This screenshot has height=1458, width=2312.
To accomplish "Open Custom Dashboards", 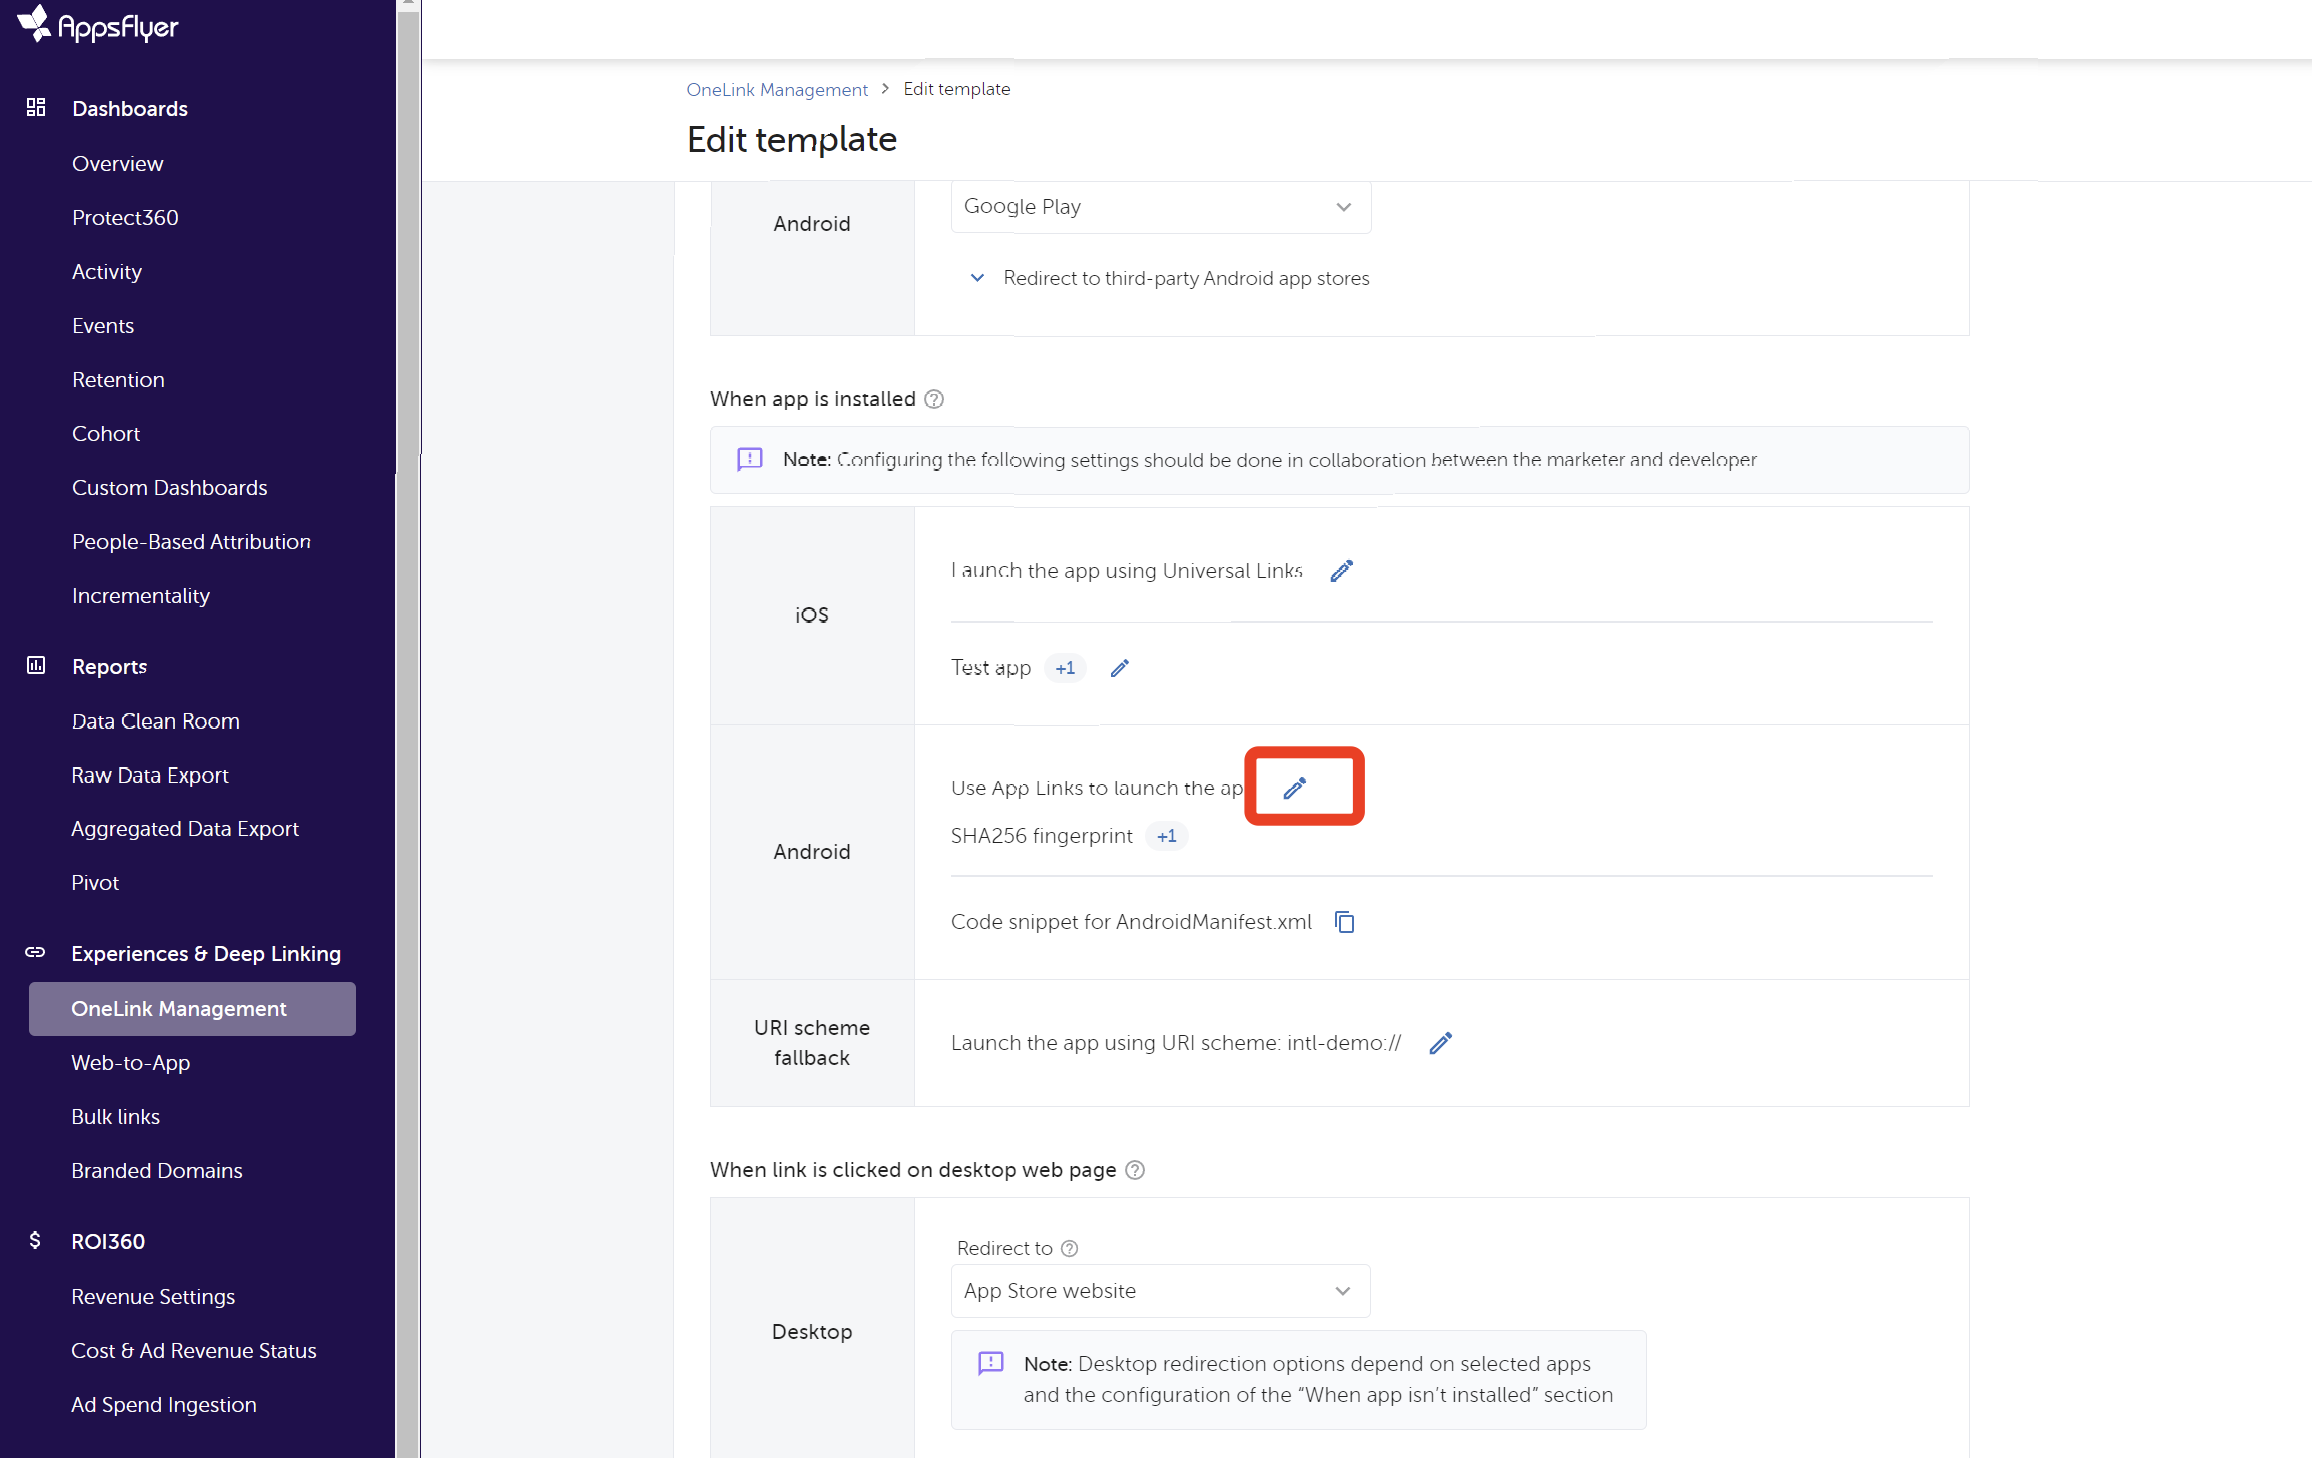I will (170, 487).
